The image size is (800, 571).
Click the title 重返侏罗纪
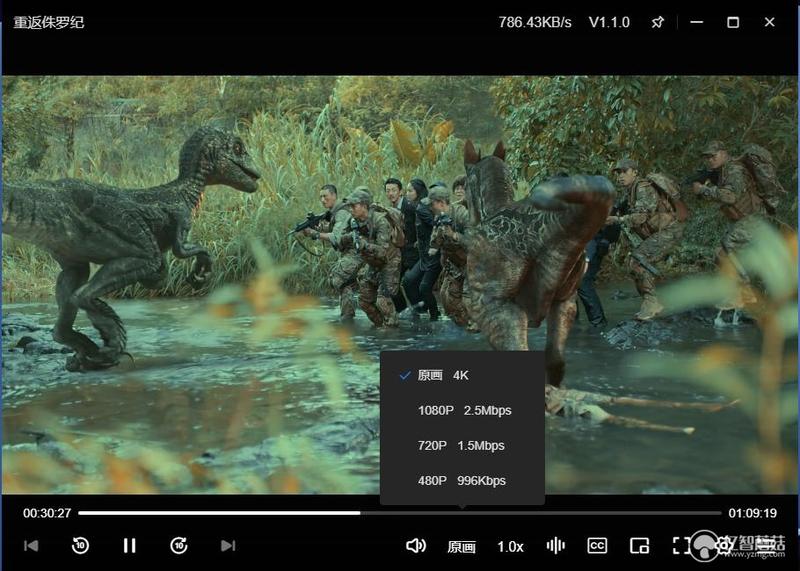tap(49, 22)
